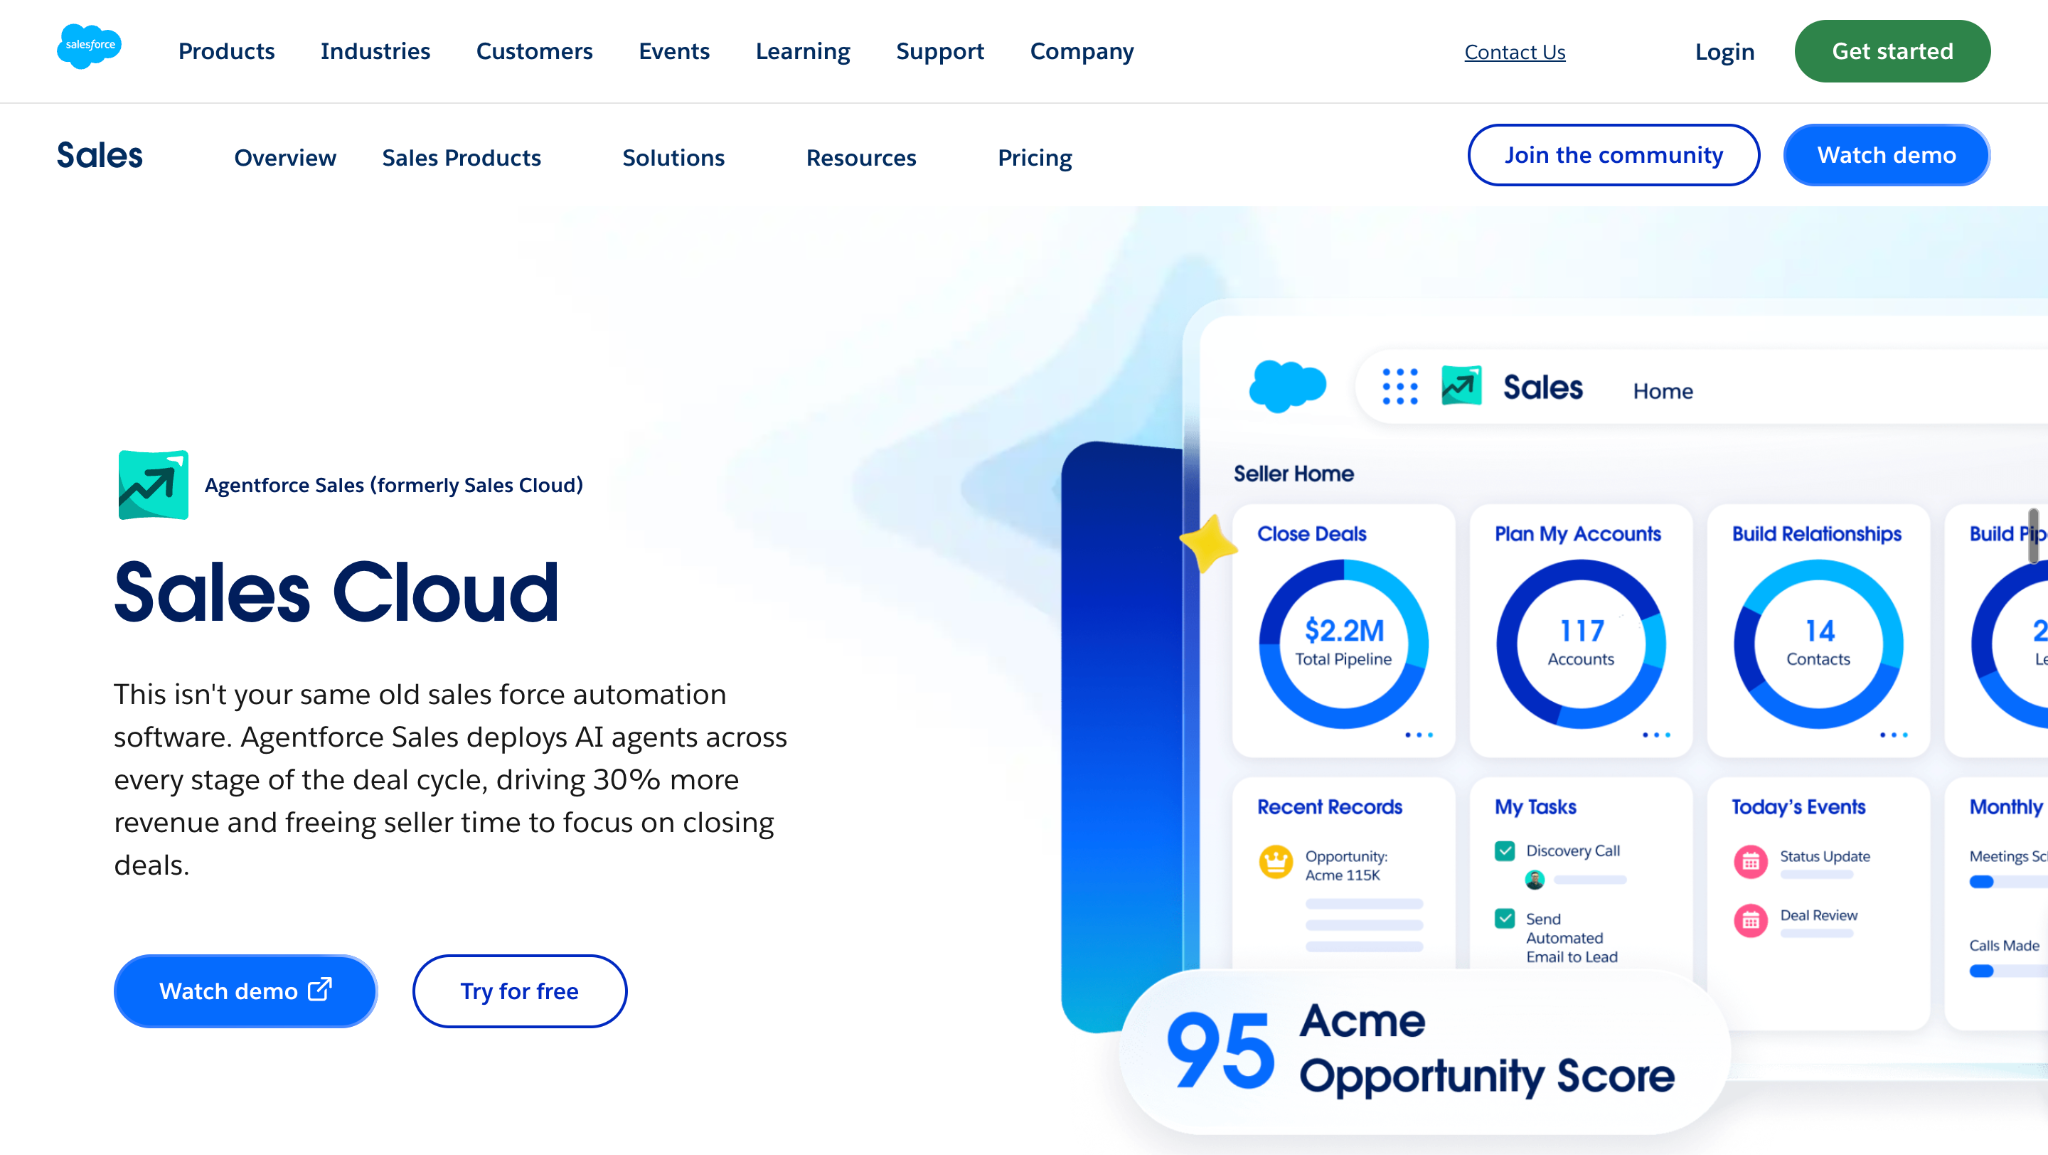
Task: Select the Overview tab
Action: click(x=285, y=158)
